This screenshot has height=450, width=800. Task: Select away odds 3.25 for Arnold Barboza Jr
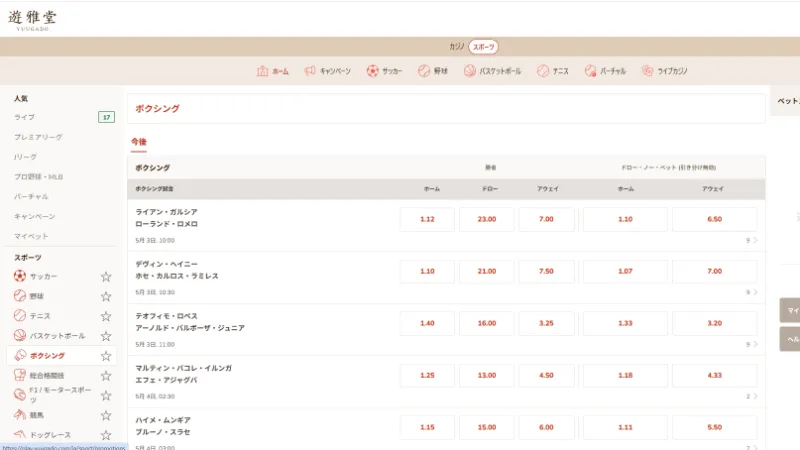[546, 323]
